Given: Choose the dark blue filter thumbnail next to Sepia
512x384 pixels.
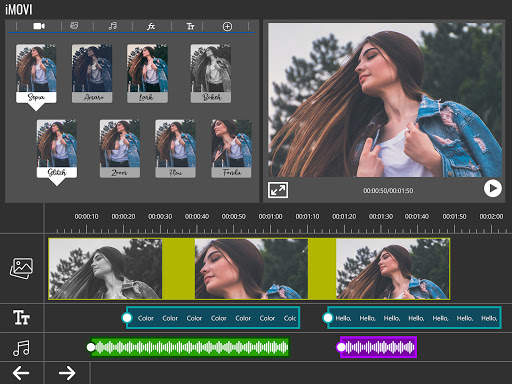Looking at the screenshot, I should click(x=92, y=73).
